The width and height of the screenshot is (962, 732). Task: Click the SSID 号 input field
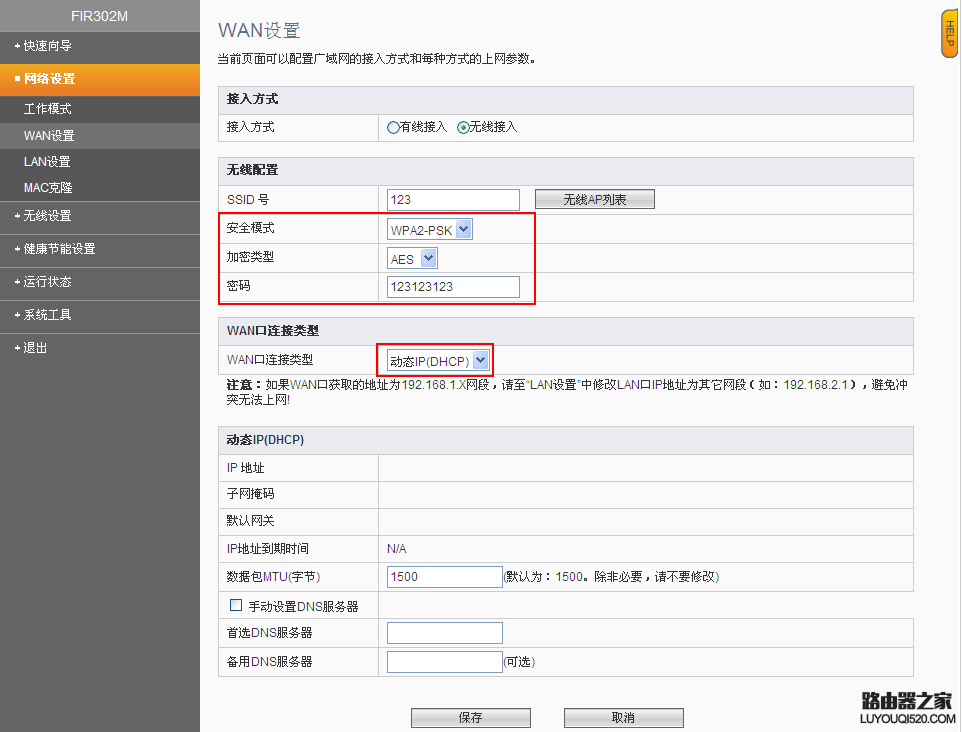pyautogui.click(x=453, y=200)
